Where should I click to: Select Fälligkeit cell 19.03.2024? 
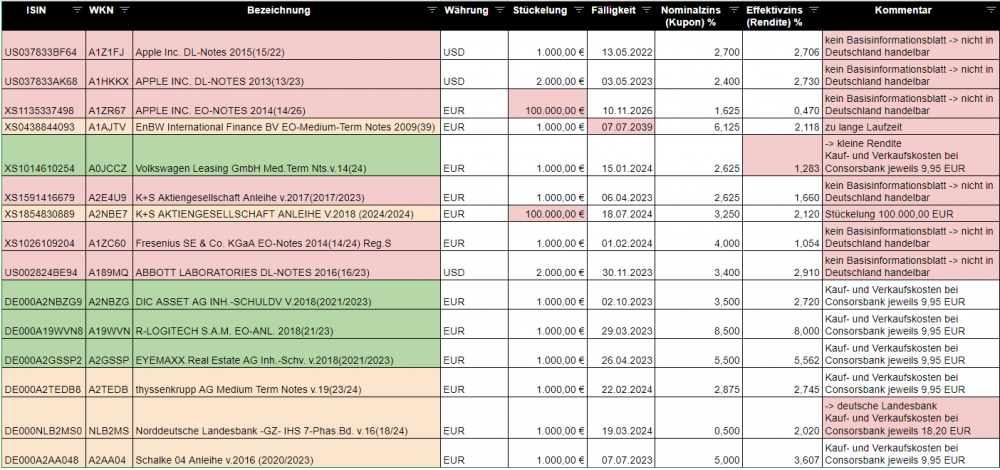pos(621,418)
